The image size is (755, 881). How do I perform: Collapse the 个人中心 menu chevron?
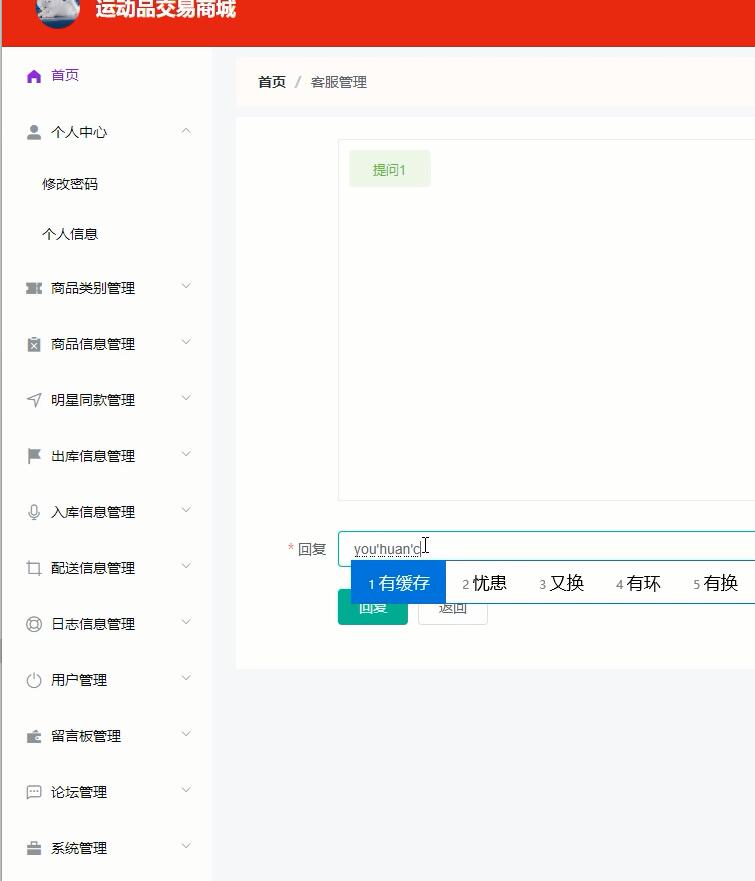(186, 131)
